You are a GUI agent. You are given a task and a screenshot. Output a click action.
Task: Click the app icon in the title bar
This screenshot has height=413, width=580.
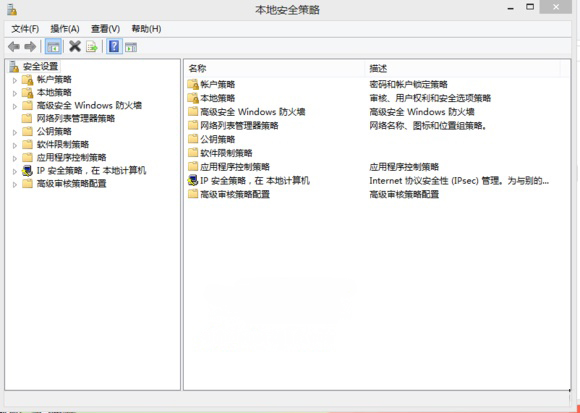(x=12, y=9)
